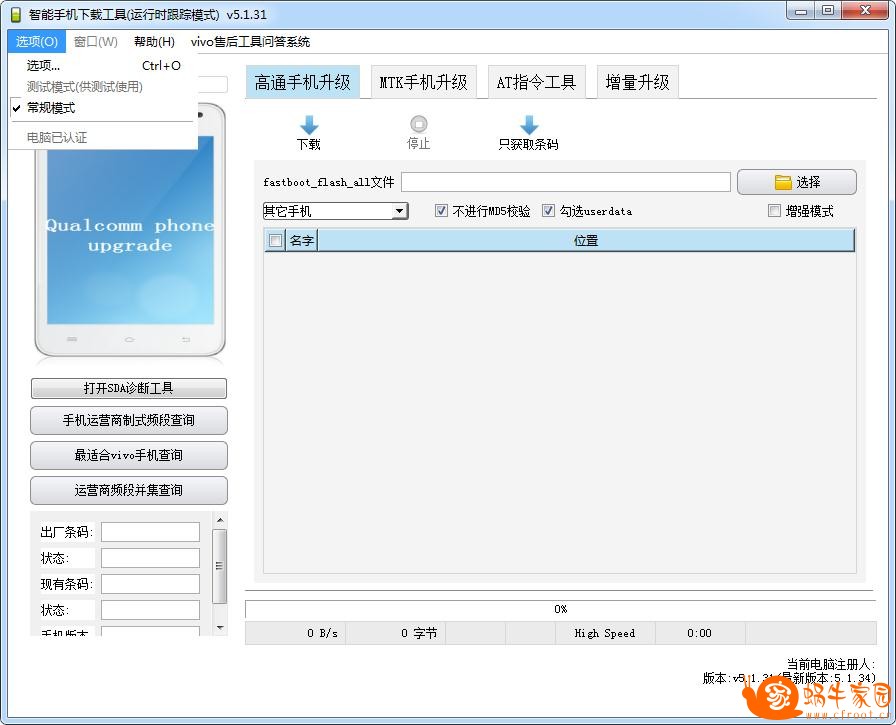This screenshot has height=725, width=896.
Task: Click the 名字 column header
Action: (x=301, y=241)
